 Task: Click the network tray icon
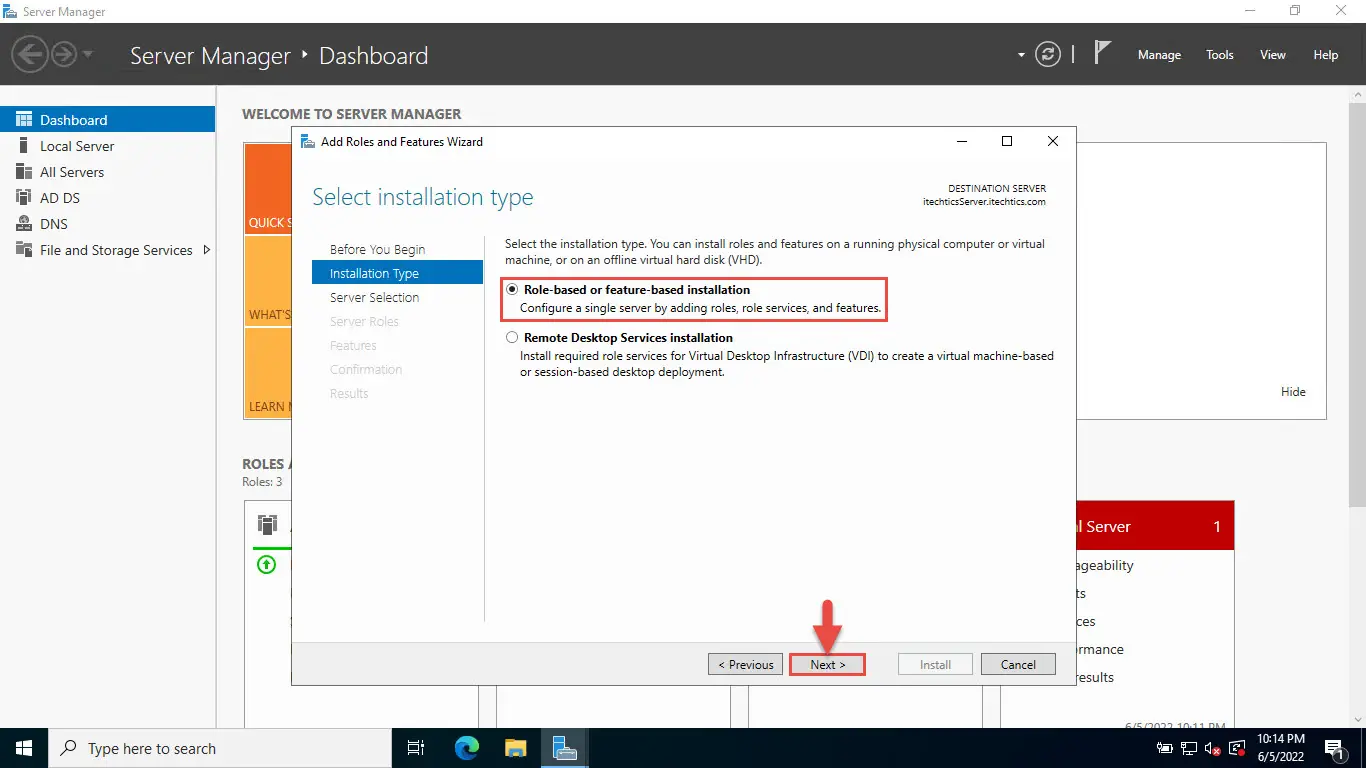(x=1189, y=748)
